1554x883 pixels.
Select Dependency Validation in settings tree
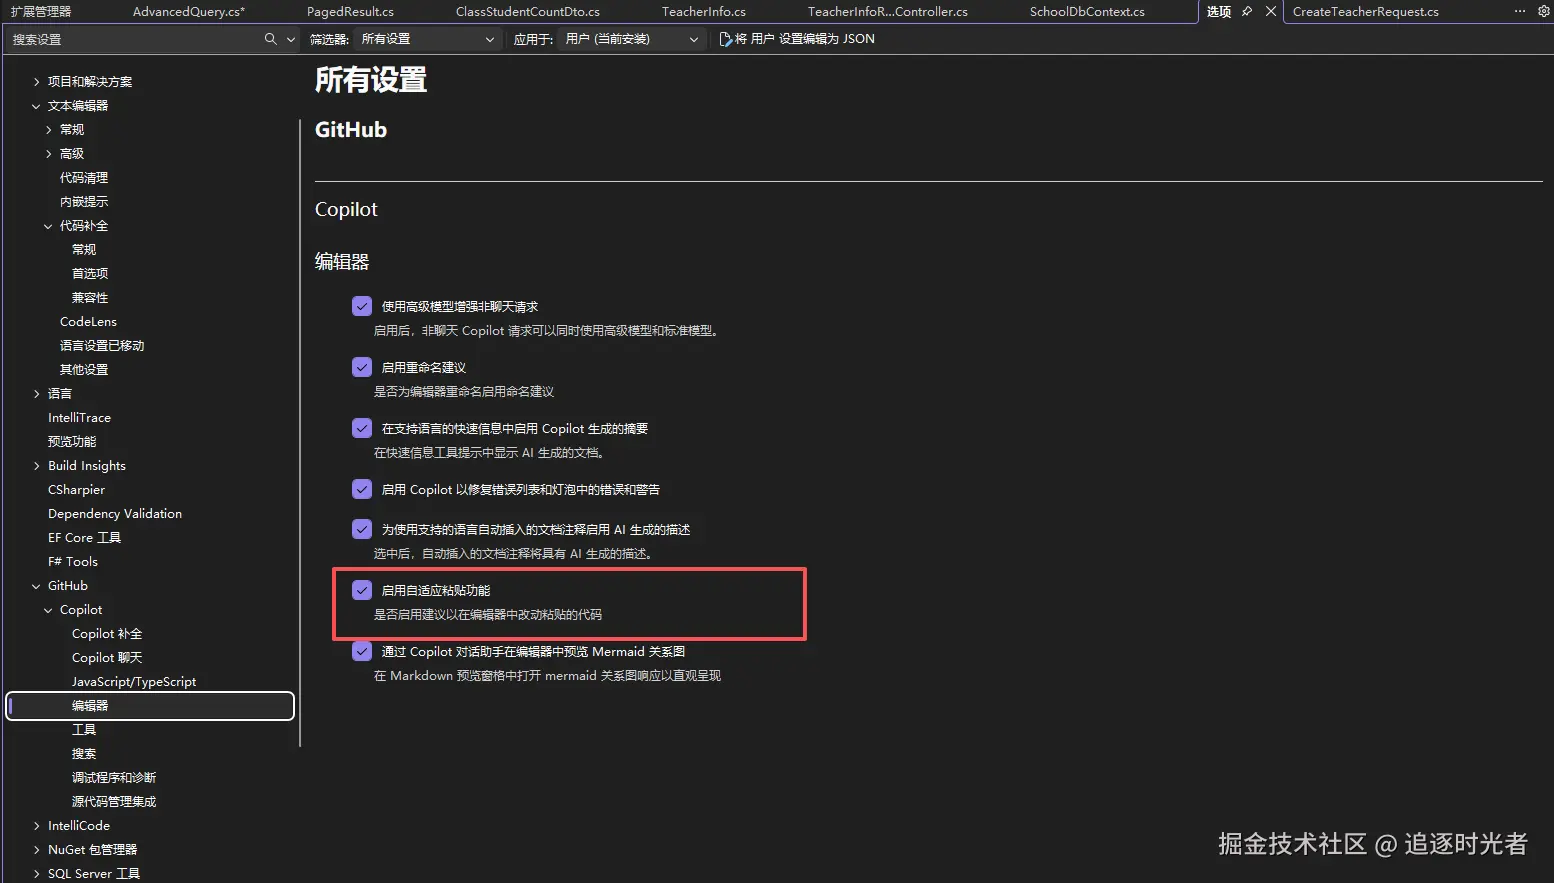[115, 514]
